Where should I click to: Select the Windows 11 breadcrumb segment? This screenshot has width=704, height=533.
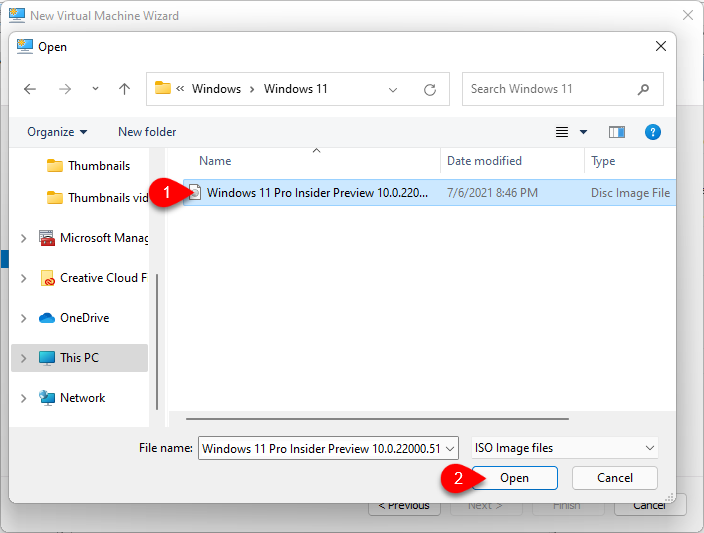[x=295, y=89]
